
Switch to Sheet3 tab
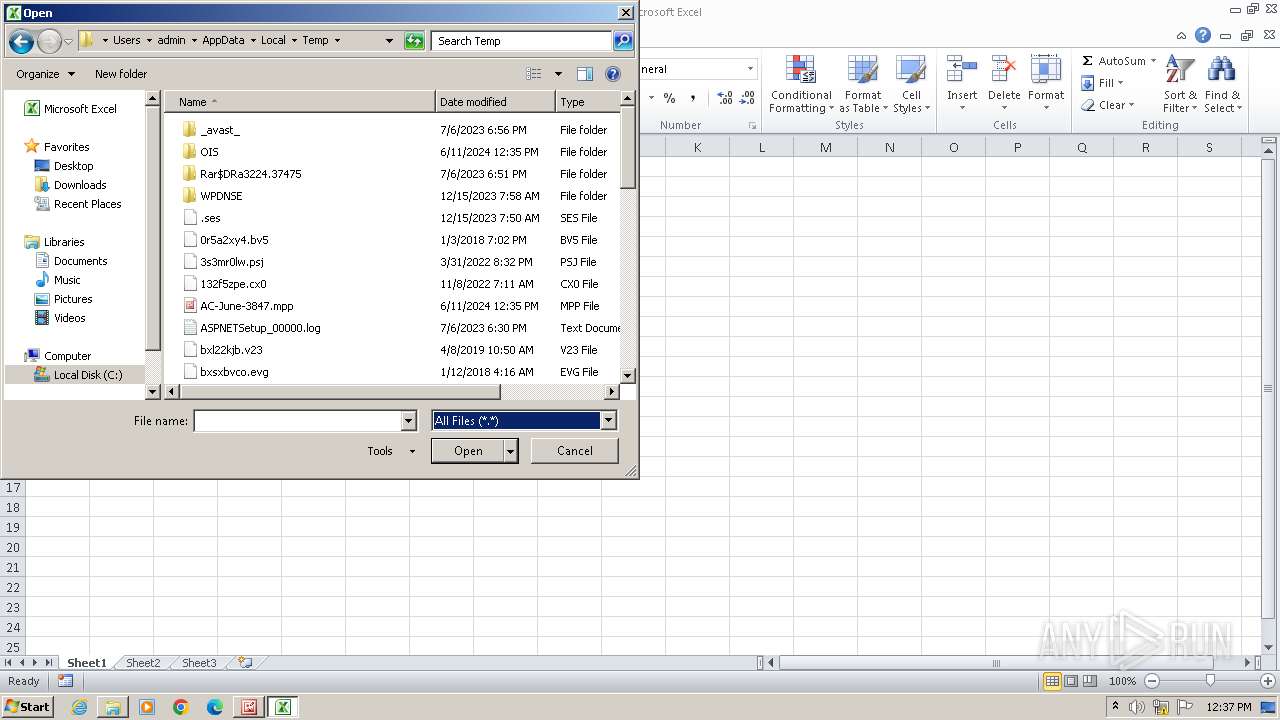coord(198,663)
